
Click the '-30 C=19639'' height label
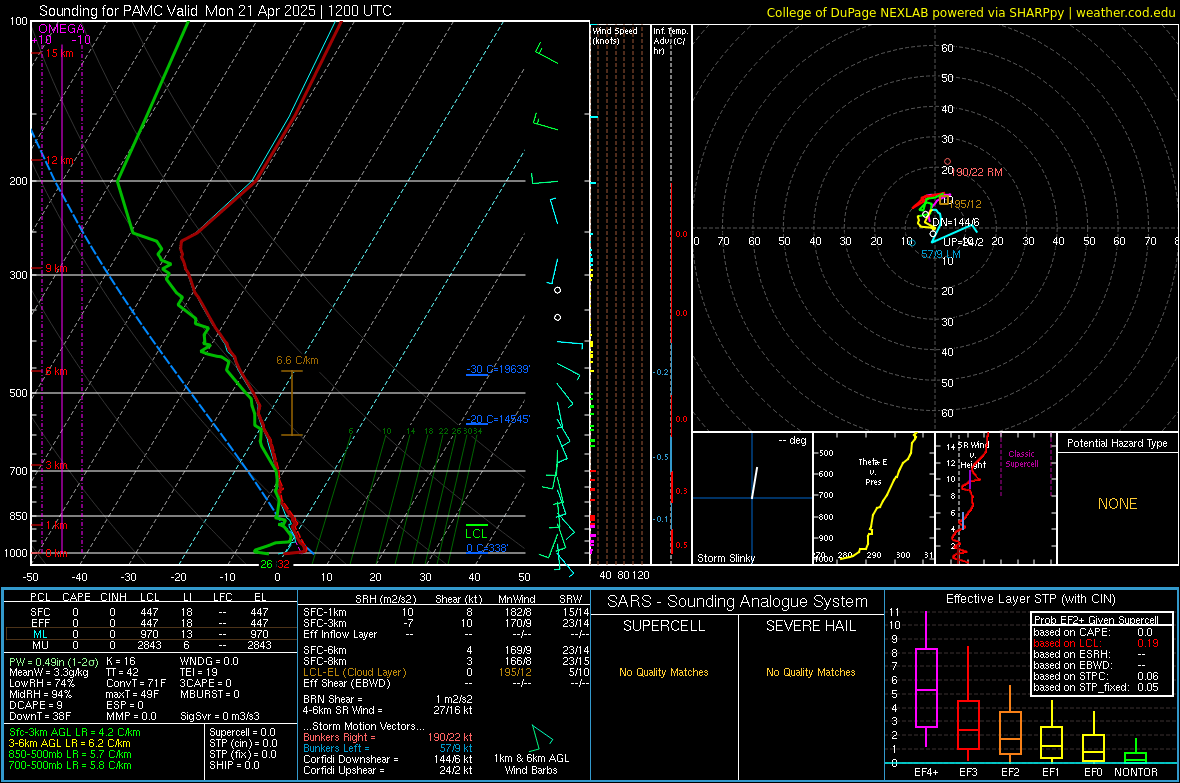498,369
